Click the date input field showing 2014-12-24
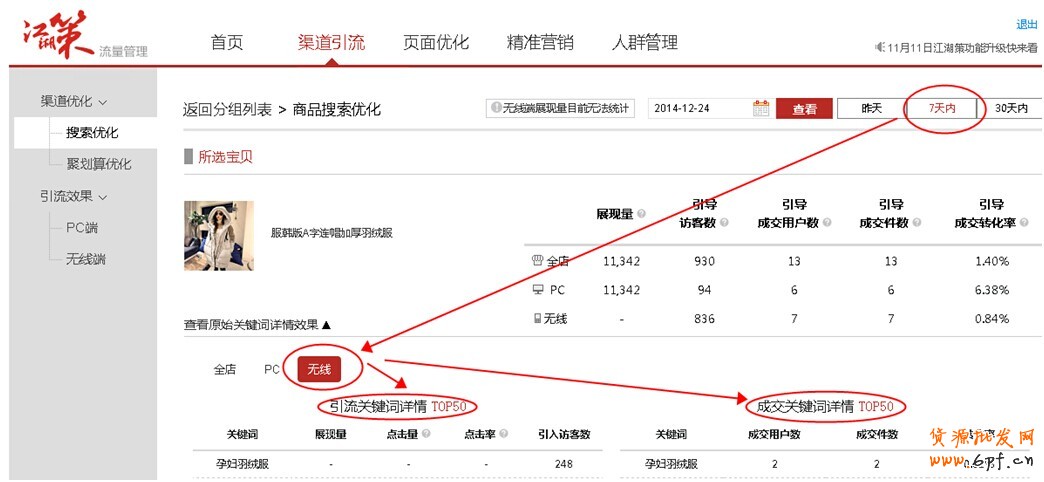The width and height of the screenshot is (1044, 482). (698, 108)
